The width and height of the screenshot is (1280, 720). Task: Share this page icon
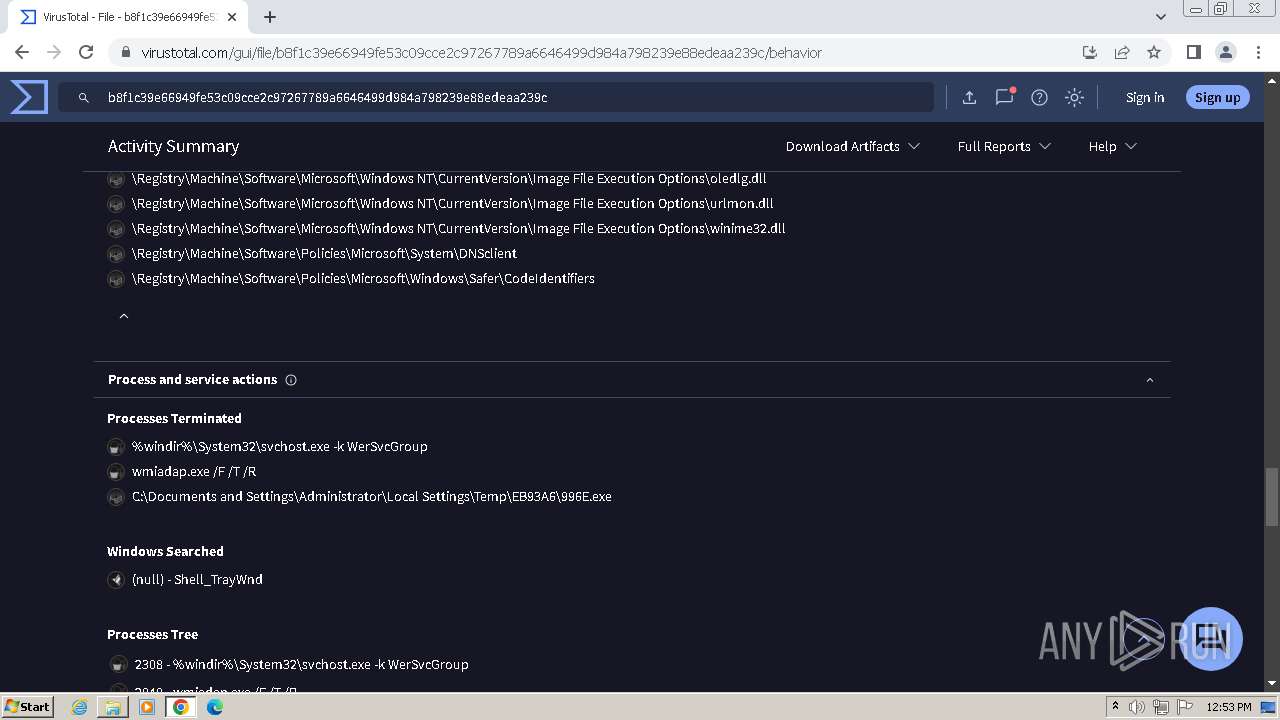1122,52
